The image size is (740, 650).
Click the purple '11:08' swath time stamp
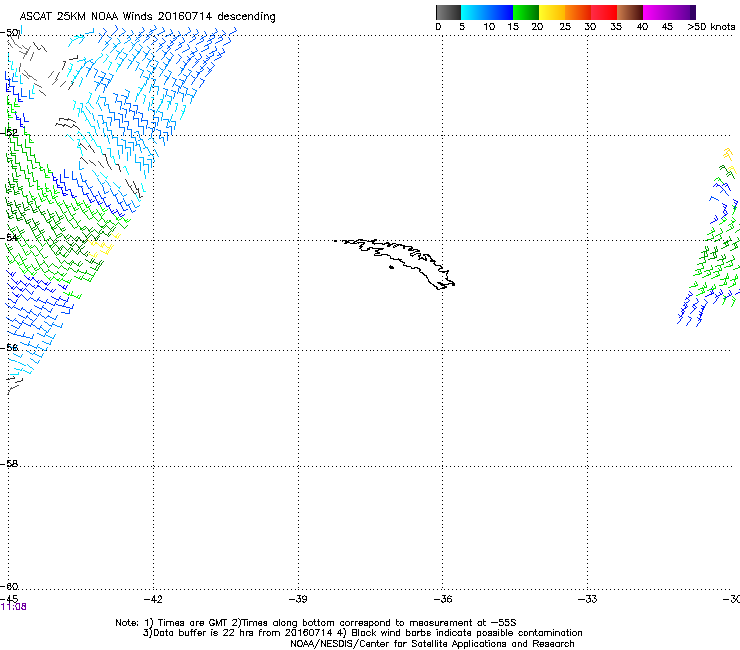[x=13, y=607]
